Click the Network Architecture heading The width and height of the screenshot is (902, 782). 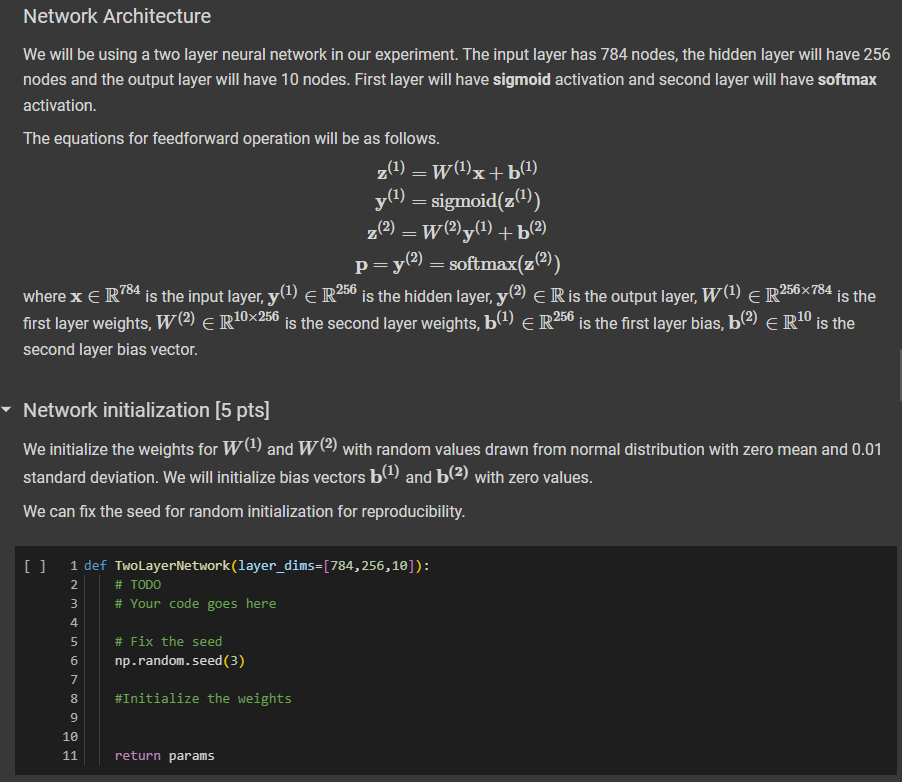point(117,16)
